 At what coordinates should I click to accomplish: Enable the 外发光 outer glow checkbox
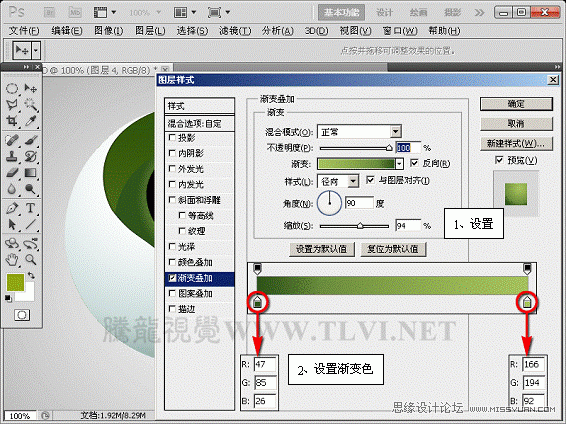coord(172,169)
